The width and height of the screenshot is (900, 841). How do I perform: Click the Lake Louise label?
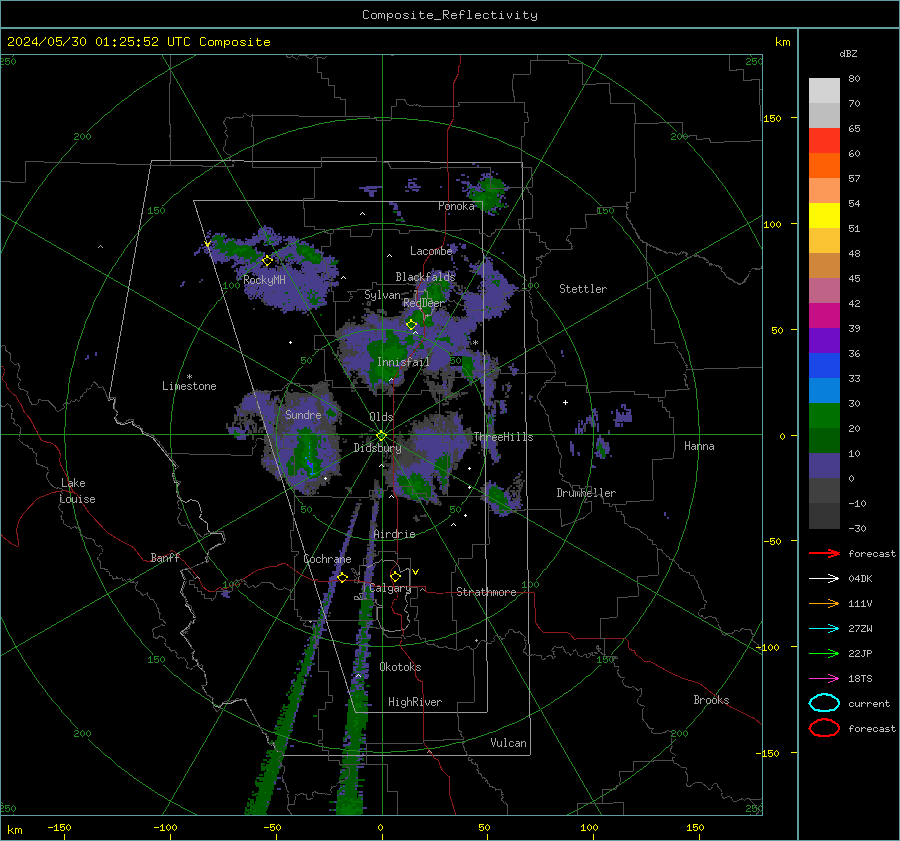[77, 491]
